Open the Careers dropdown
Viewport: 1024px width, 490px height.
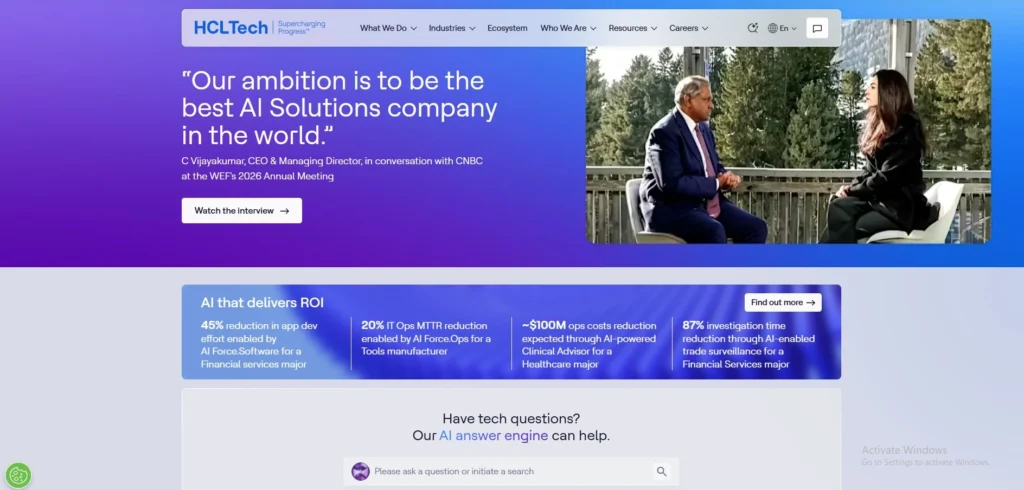click(688, 28)
